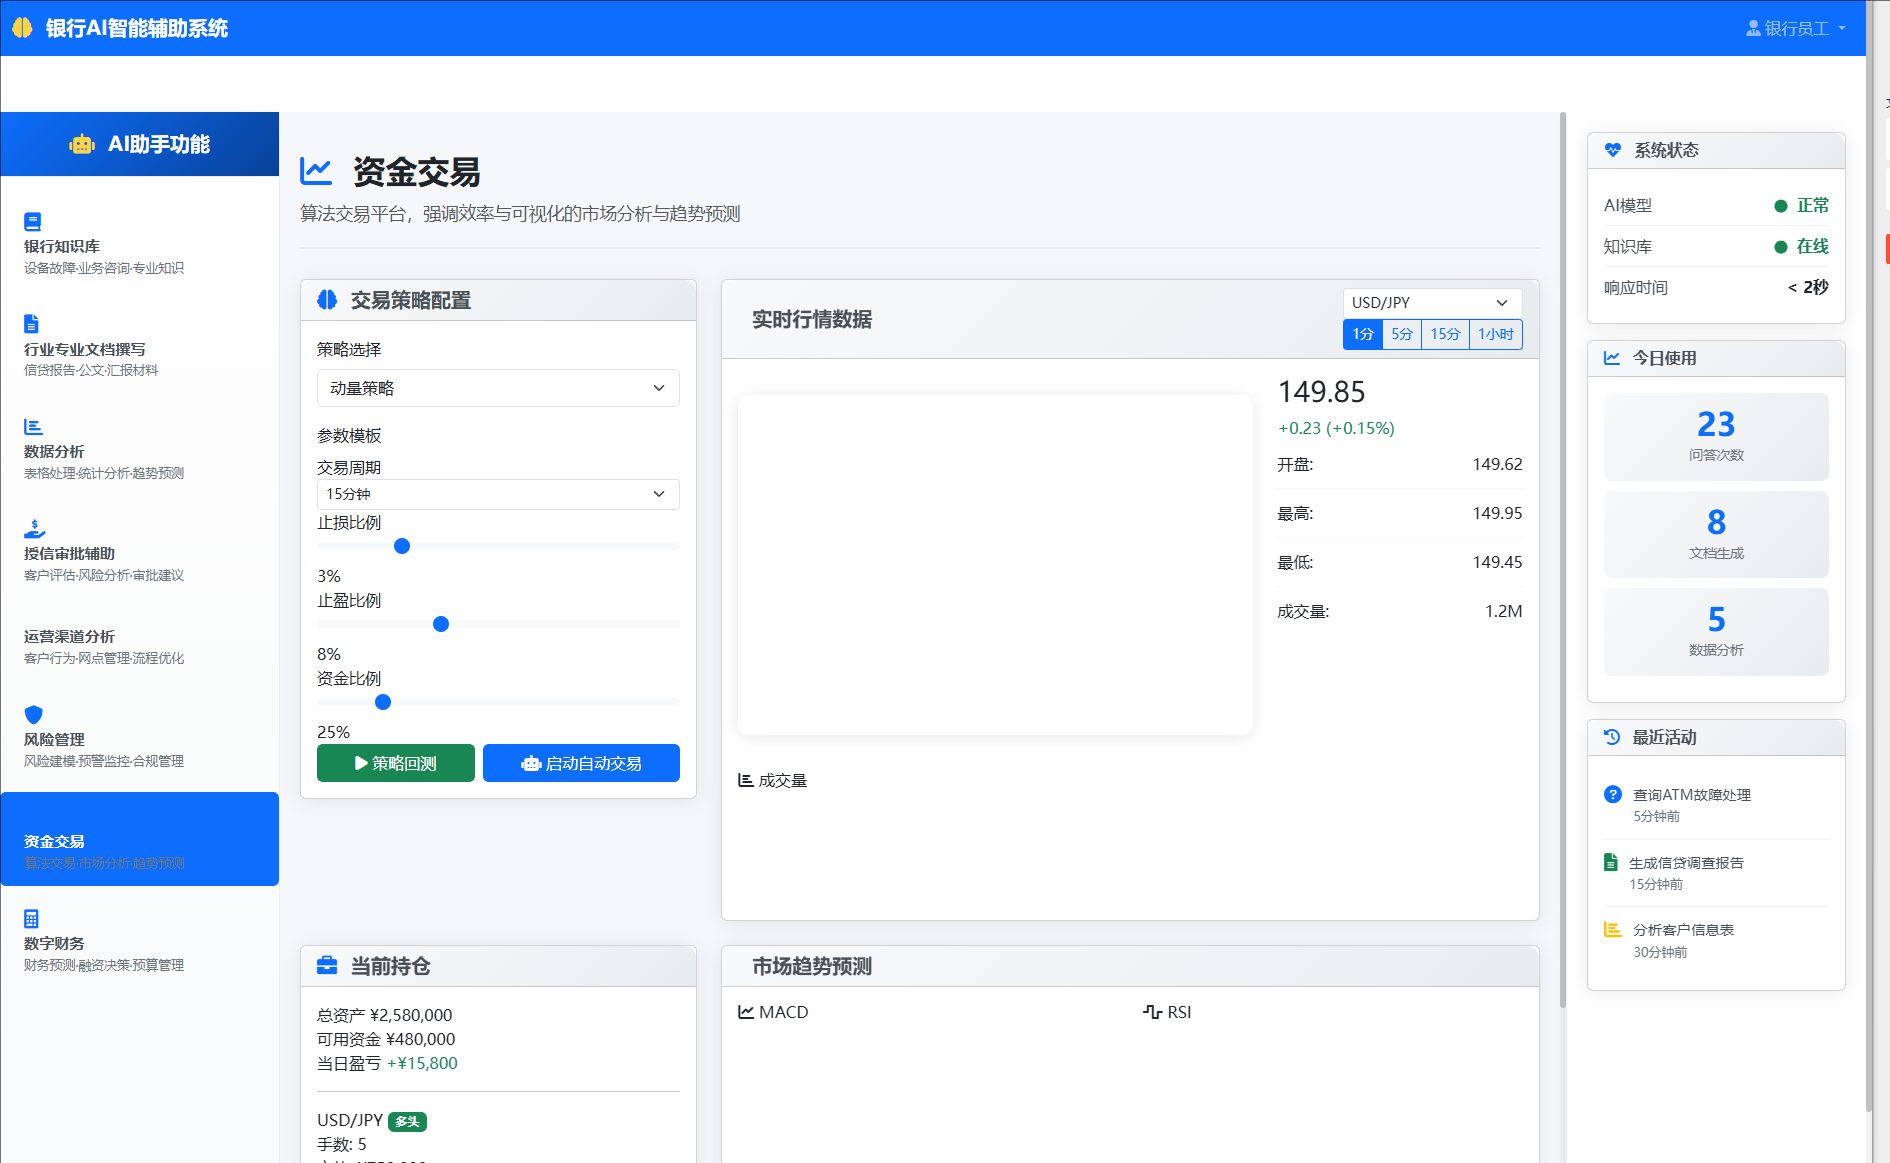This screenshot has height=1163, width=1890.
Task: Click the 生成信贷调查报告 recent activity entry
Action: coord(1686,863)
